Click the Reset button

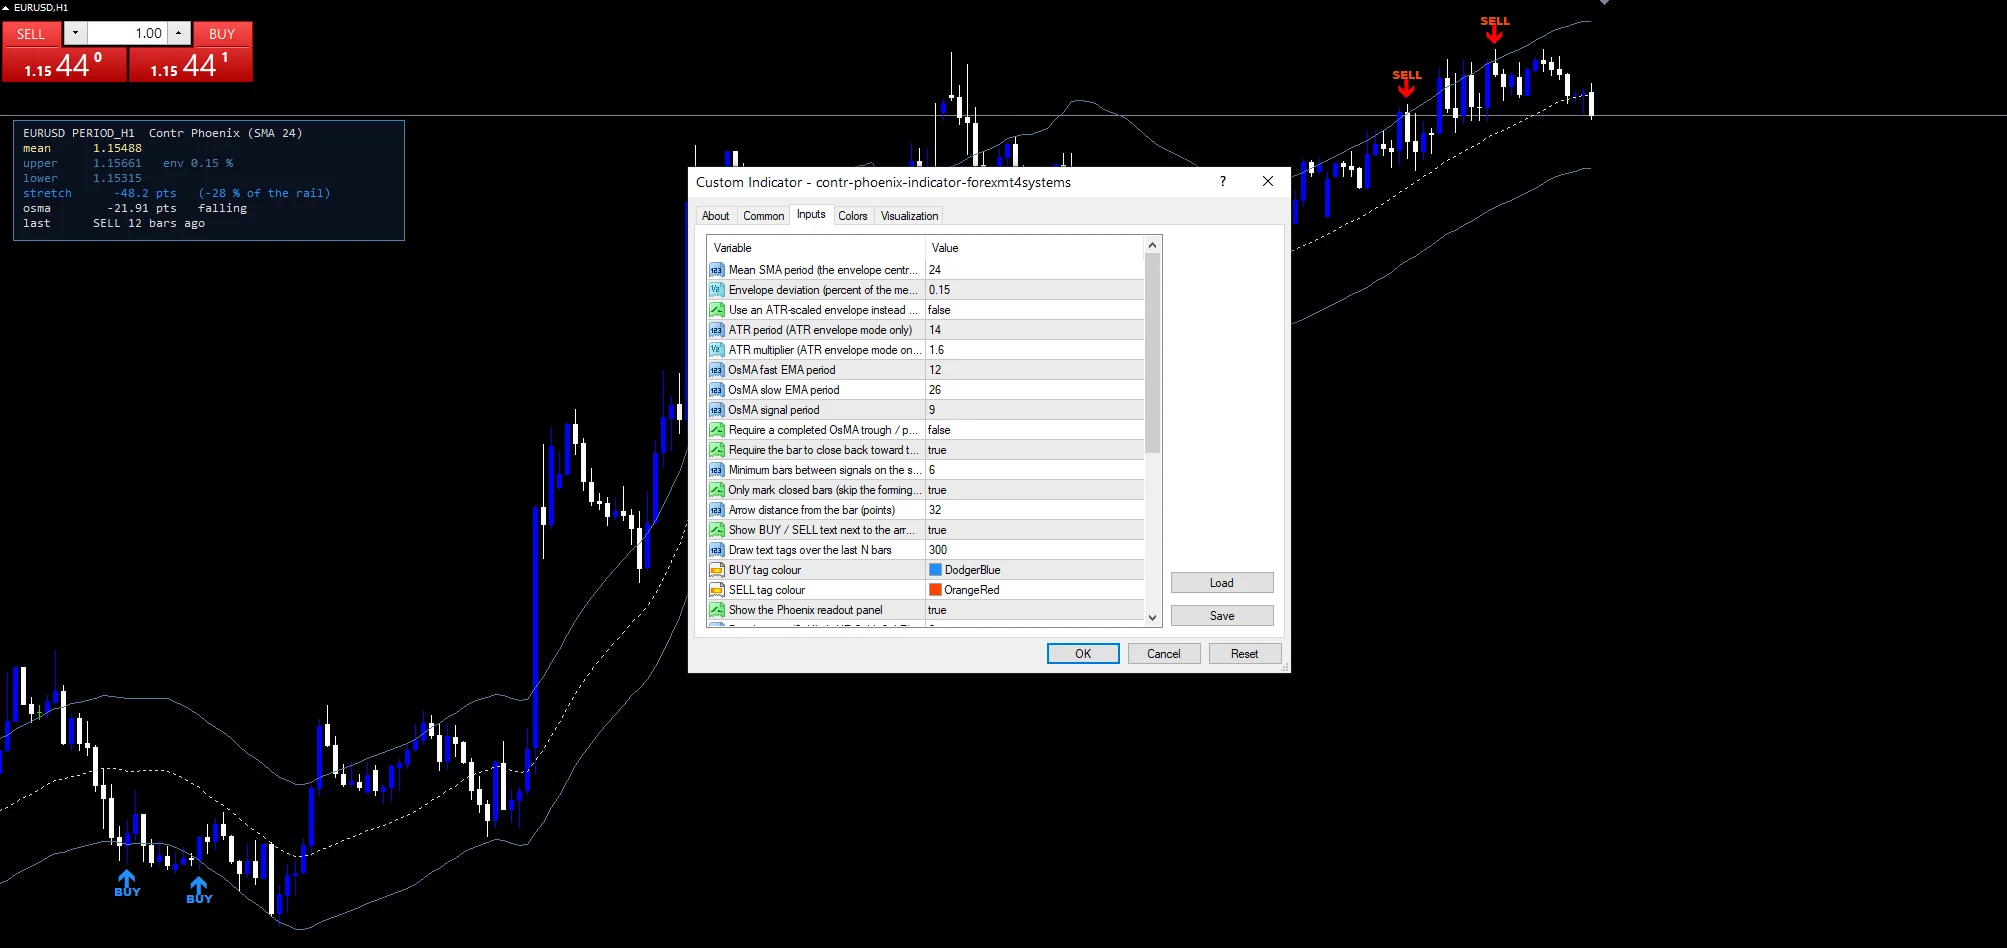pos(1245,654)
